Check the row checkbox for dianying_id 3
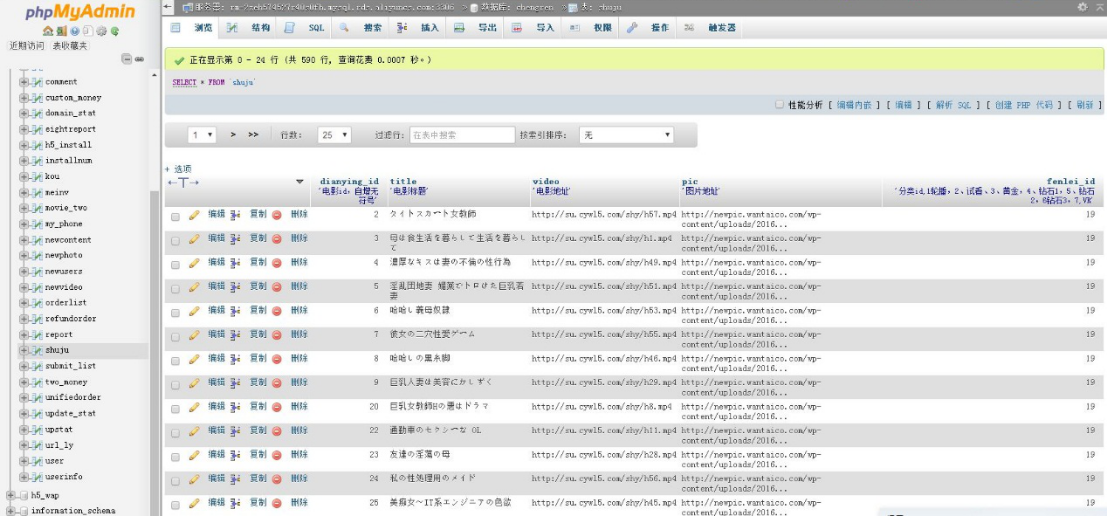The image size is (1108, 516). 175,240
